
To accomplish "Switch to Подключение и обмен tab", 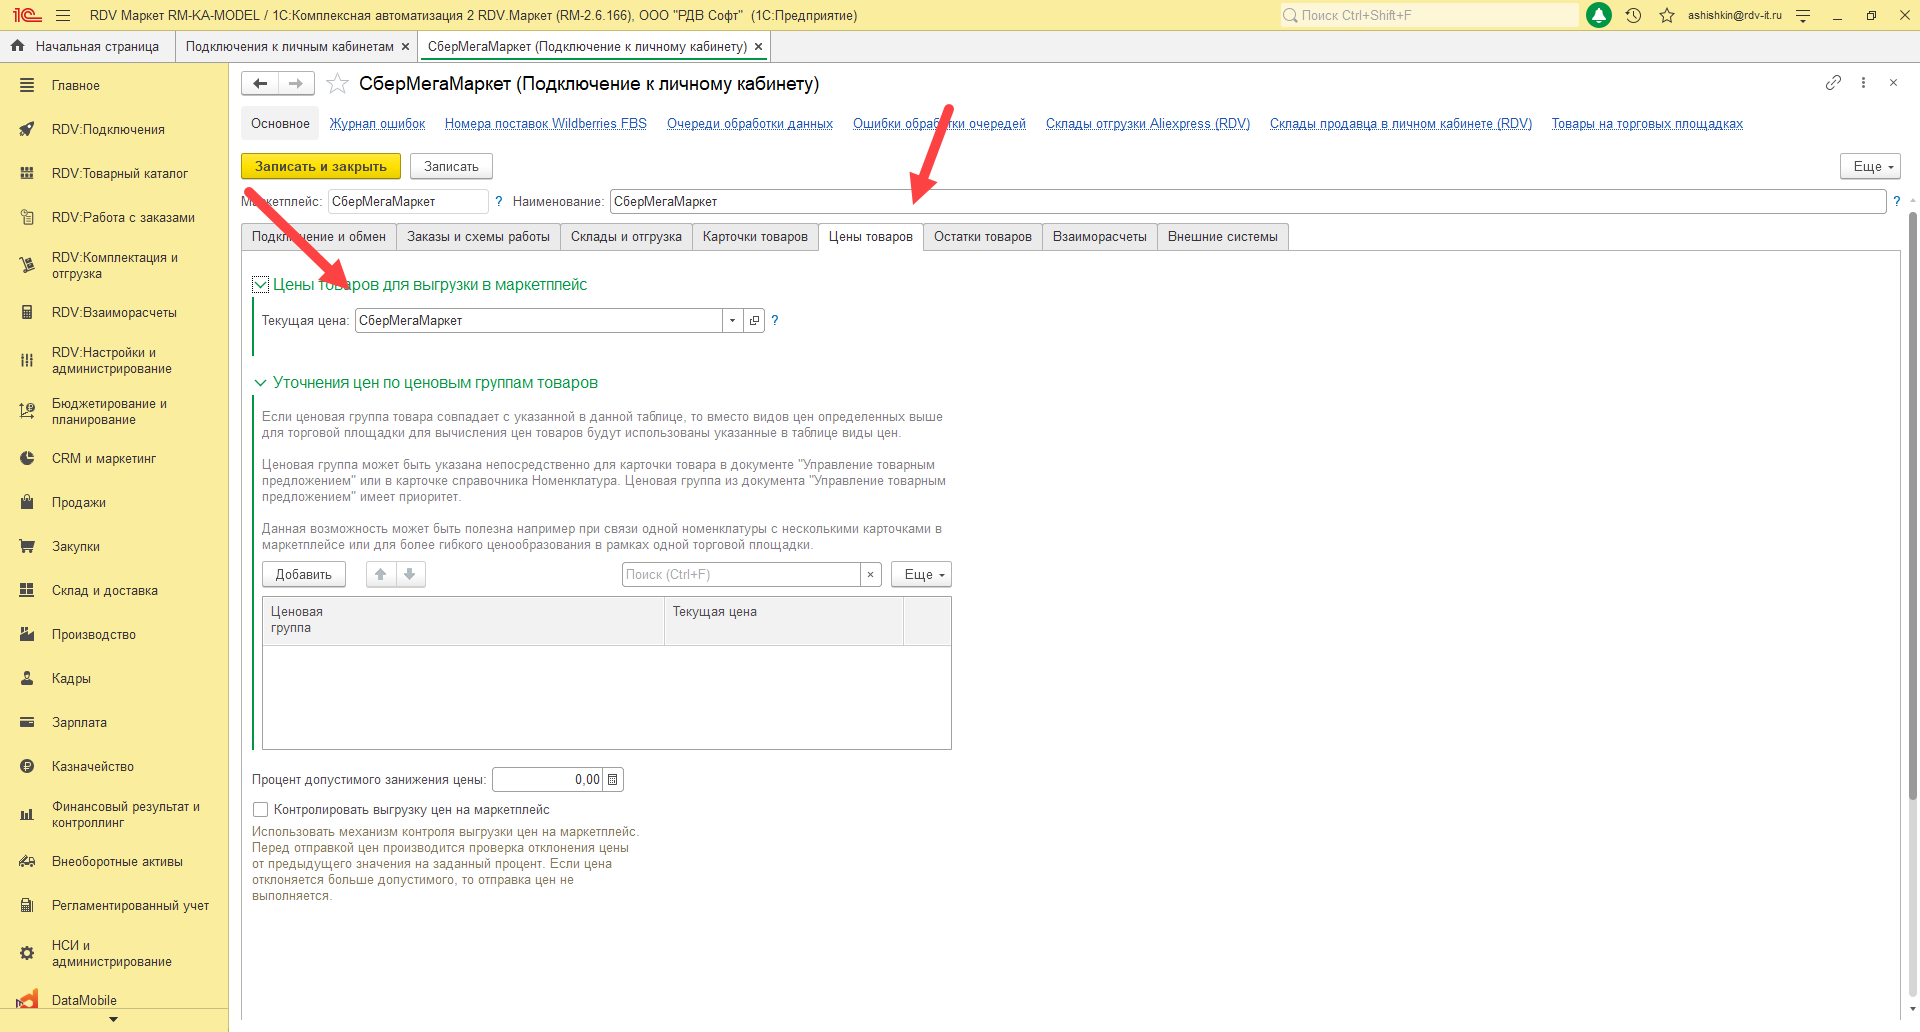I will click(319, 236).
